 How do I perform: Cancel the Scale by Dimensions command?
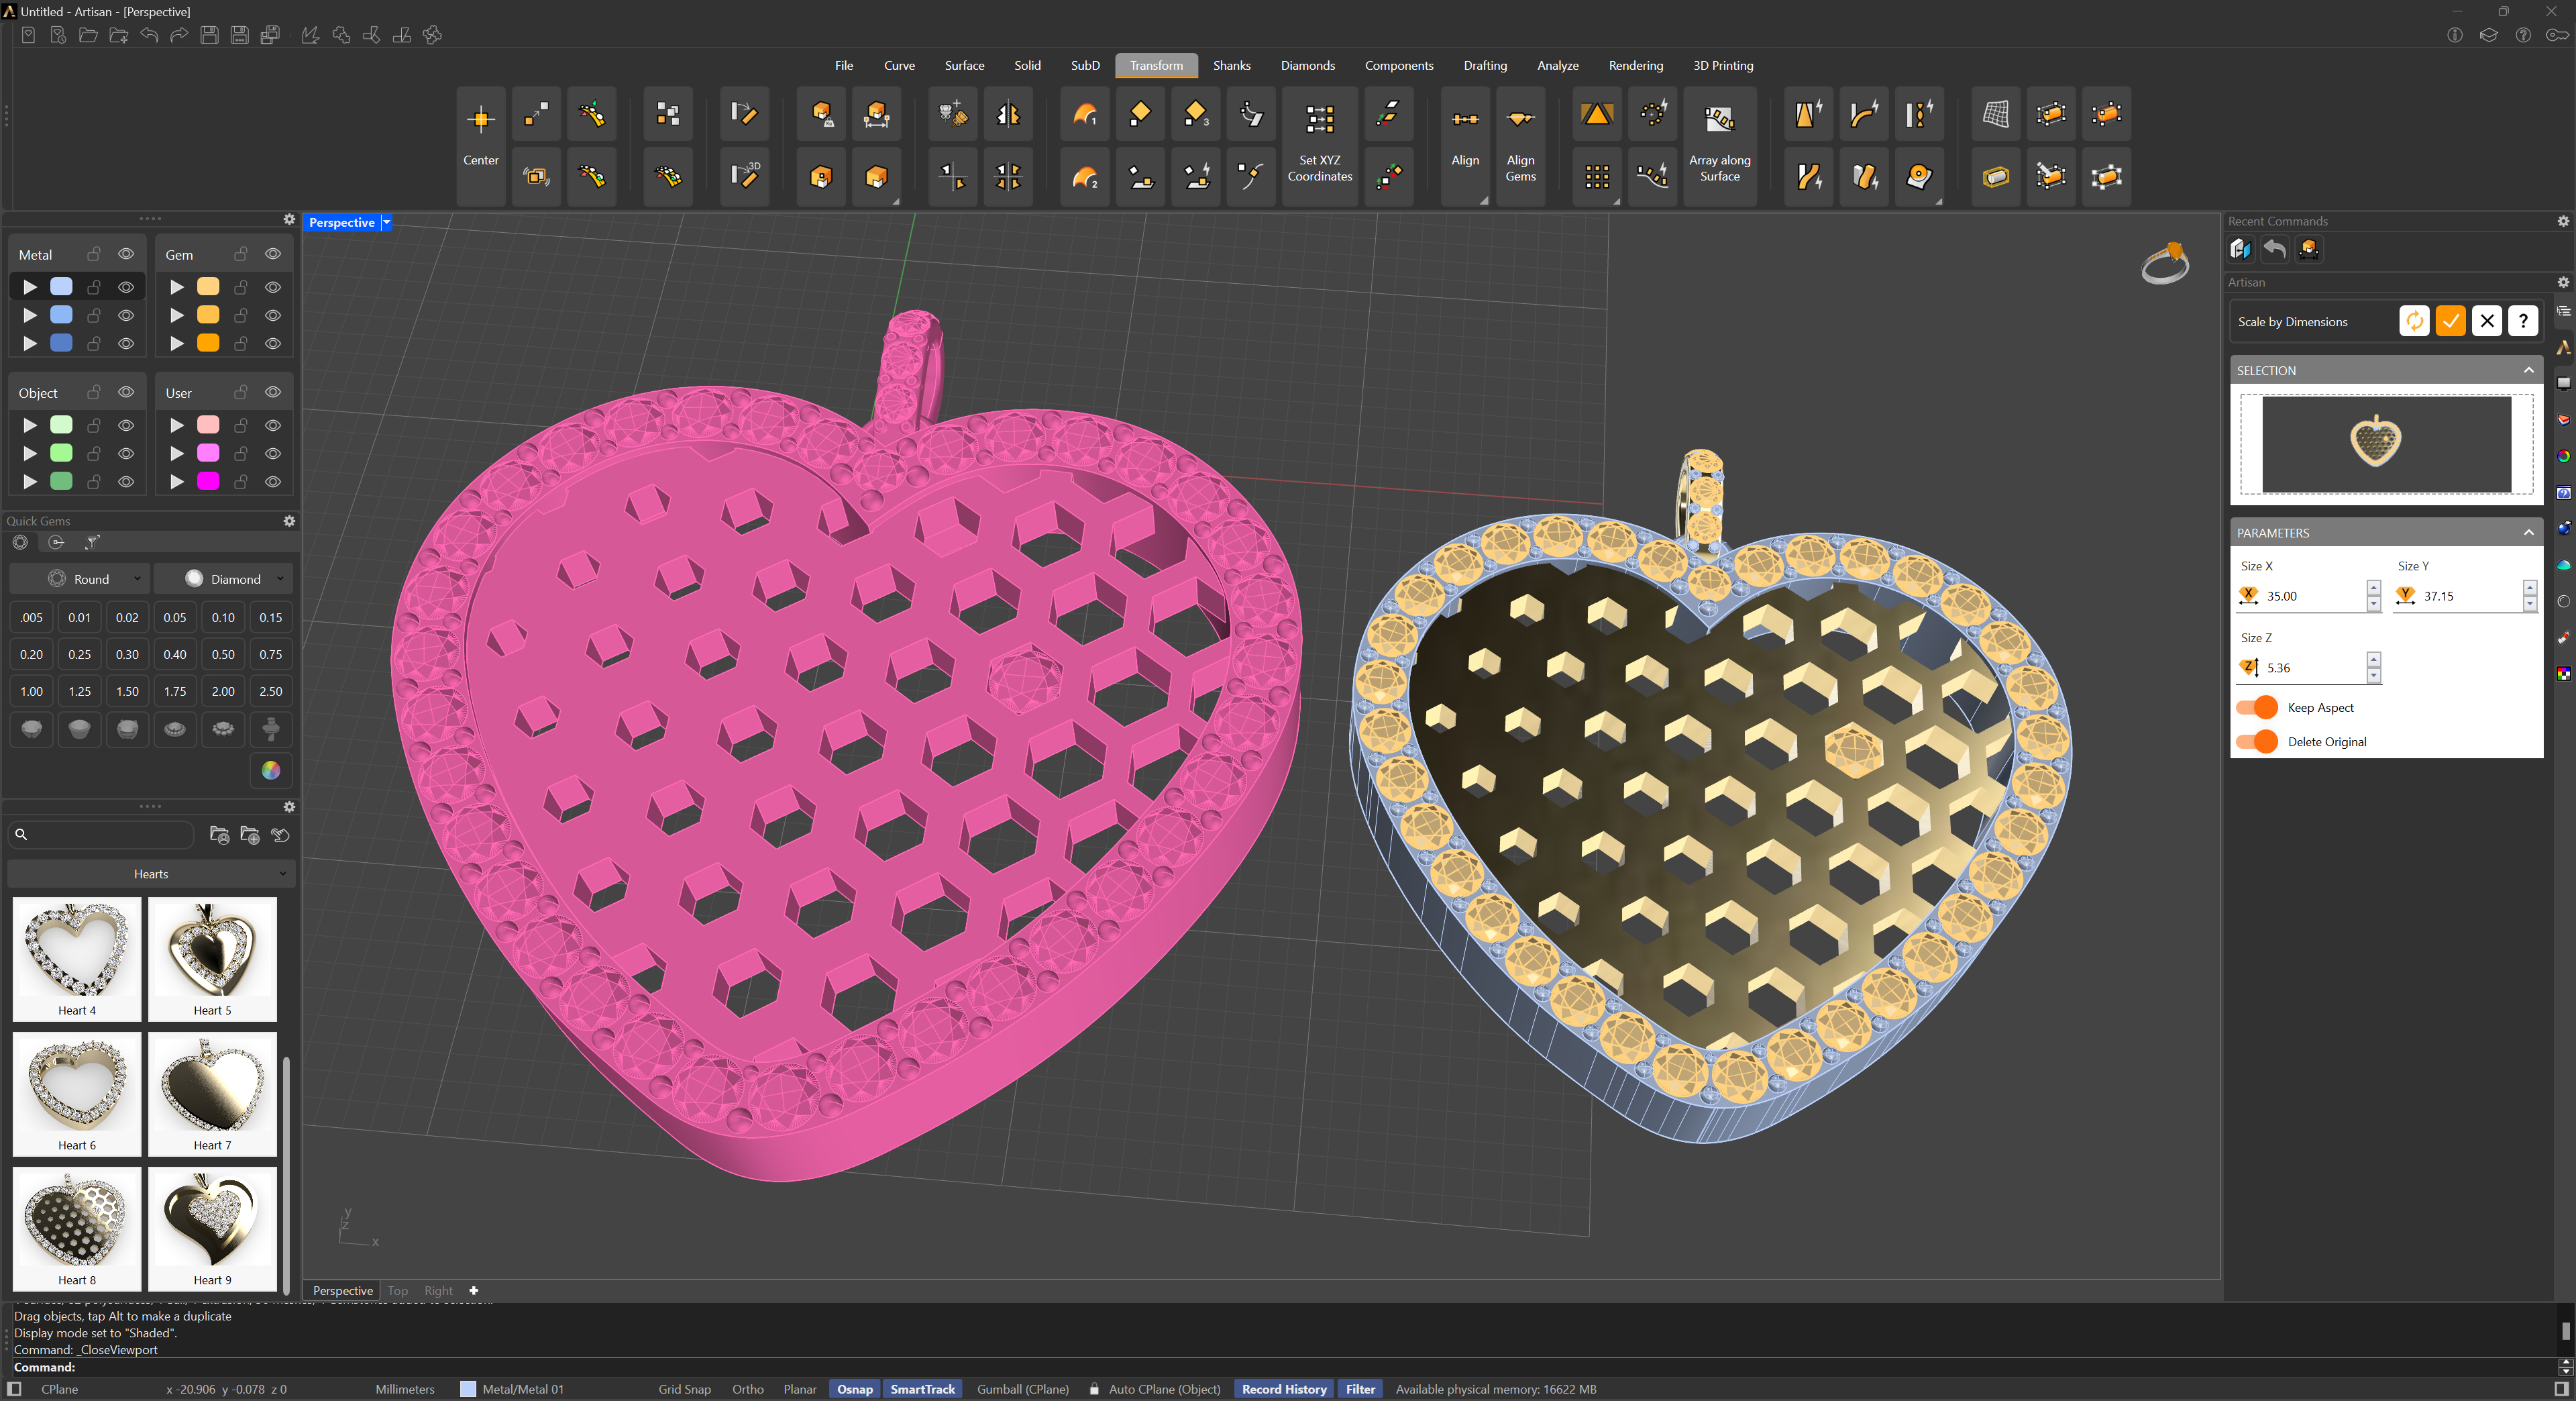click(2486, 321)
